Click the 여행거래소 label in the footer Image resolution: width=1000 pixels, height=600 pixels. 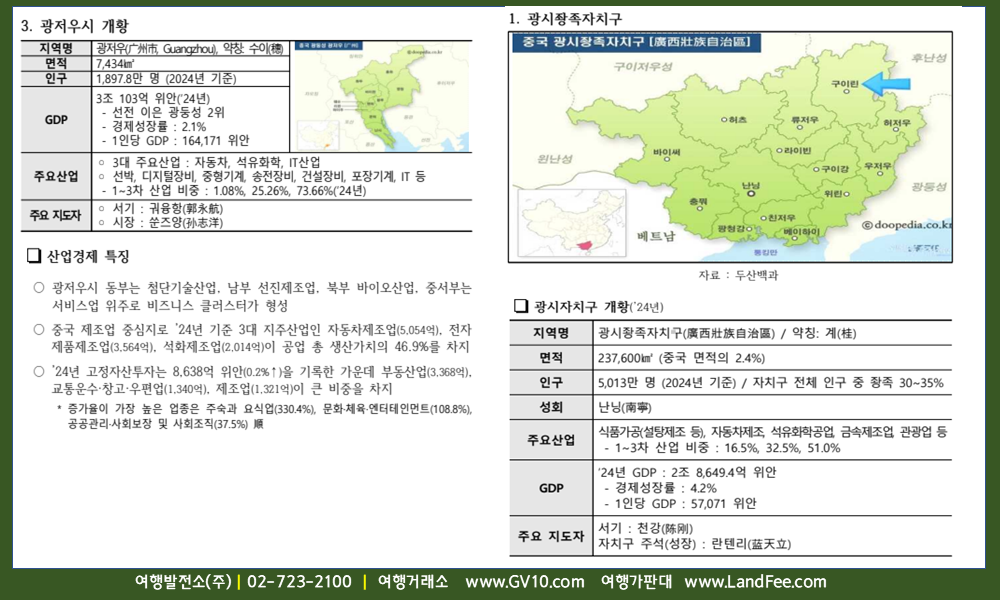point(413,582)
